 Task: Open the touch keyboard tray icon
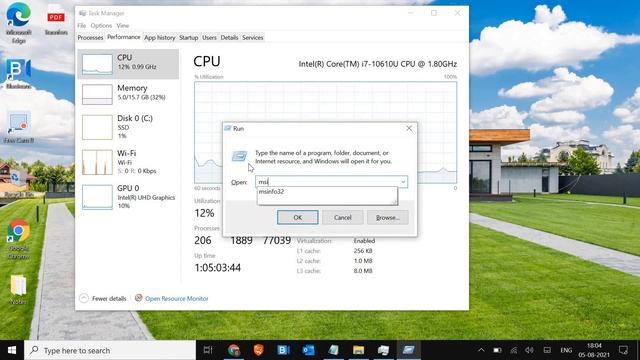[x=547, y=350]
